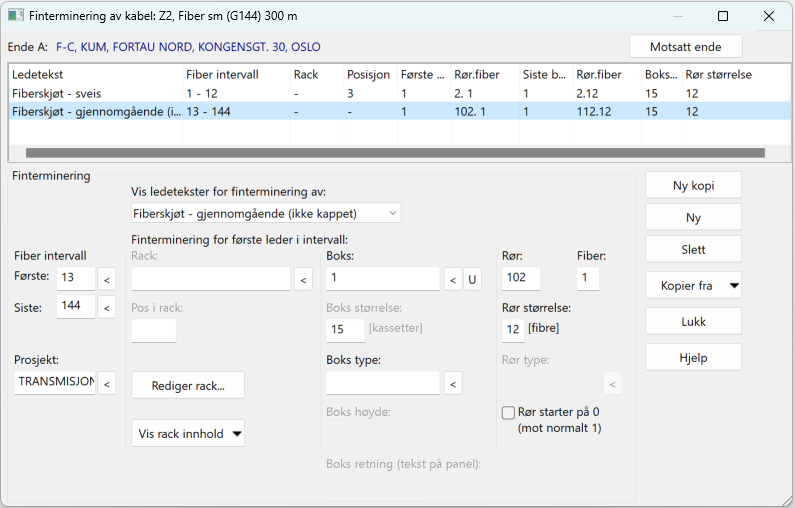Click the Rack column header
This screenshot has width=795, height=508.
(x=317, y=75)
